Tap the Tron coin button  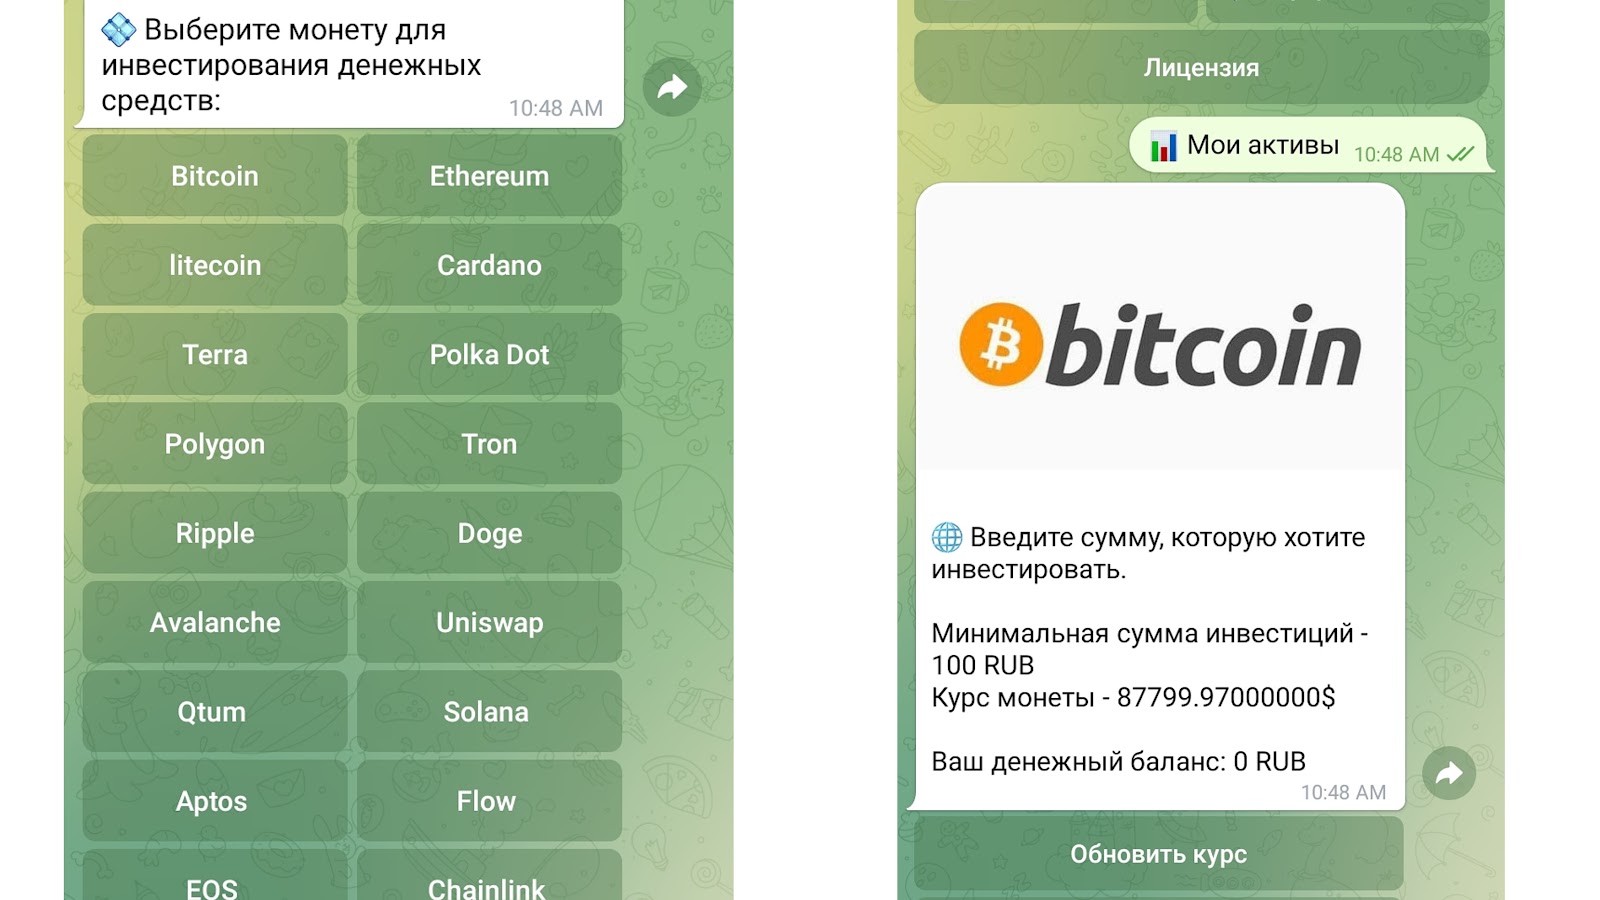coord(489,444)
